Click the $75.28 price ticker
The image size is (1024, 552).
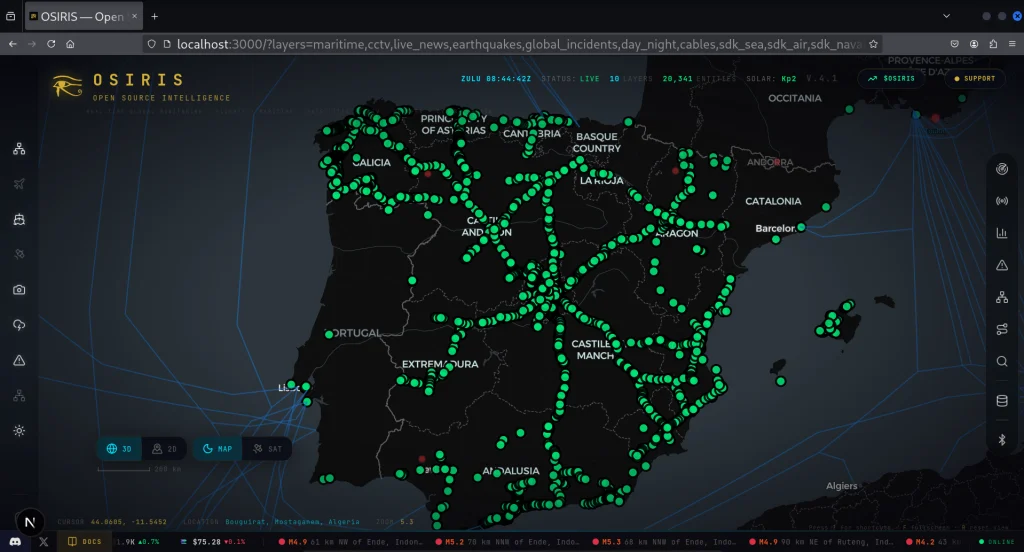pyautogui.click(x=213, y=542)
